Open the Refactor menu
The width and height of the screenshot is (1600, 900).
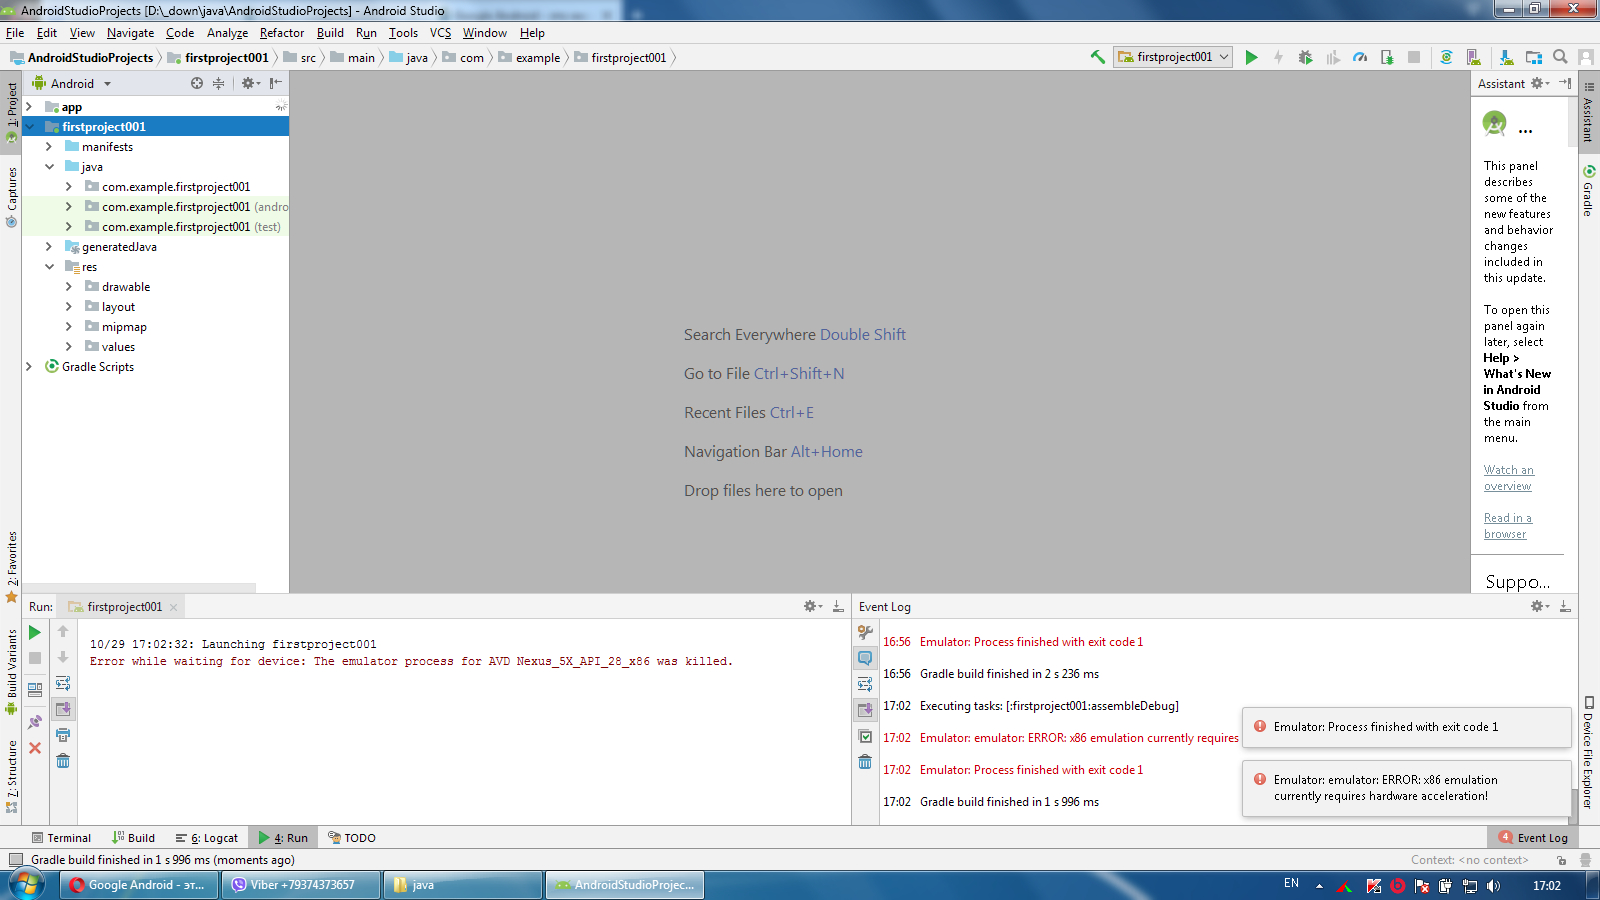pos(282,32)
